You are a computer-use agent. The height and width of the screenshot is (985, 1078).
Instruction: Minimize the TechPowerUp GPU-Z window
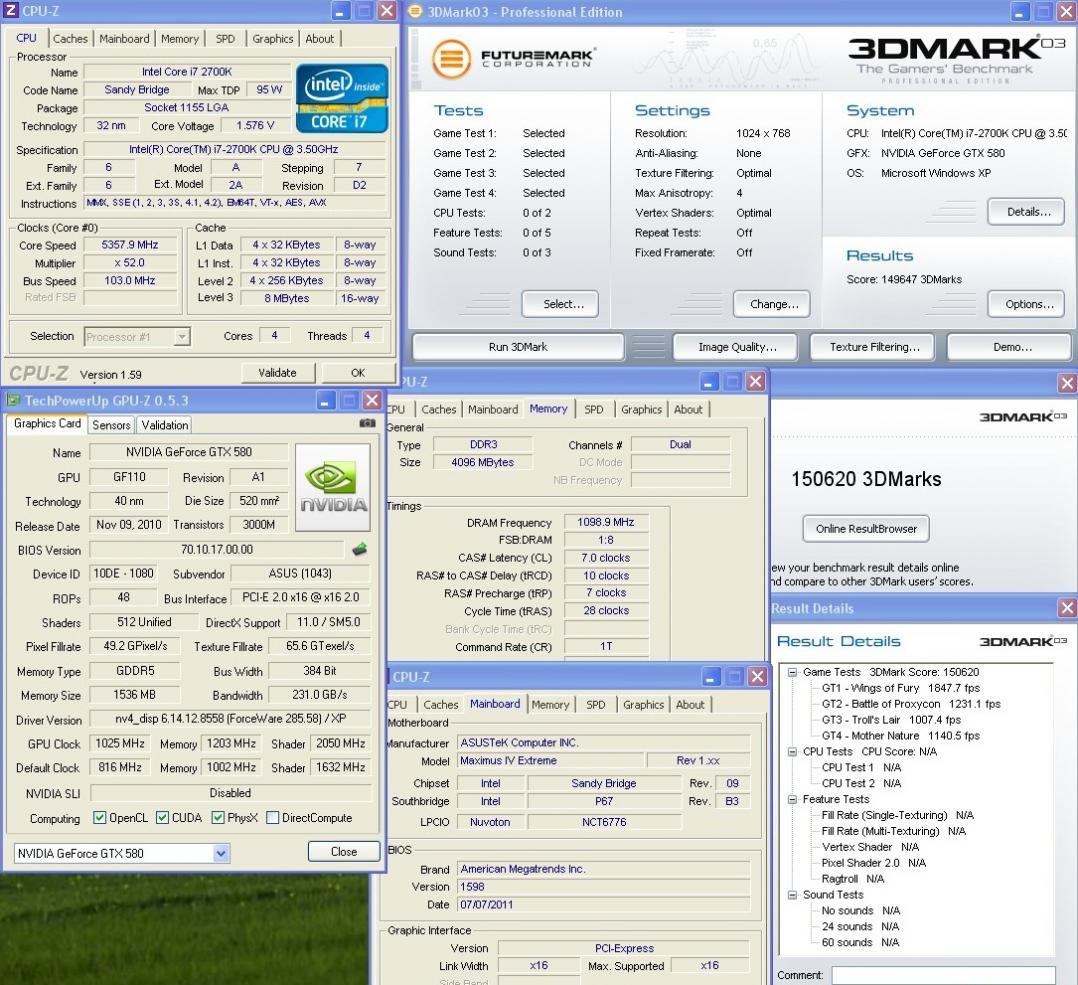coord(325,400)
